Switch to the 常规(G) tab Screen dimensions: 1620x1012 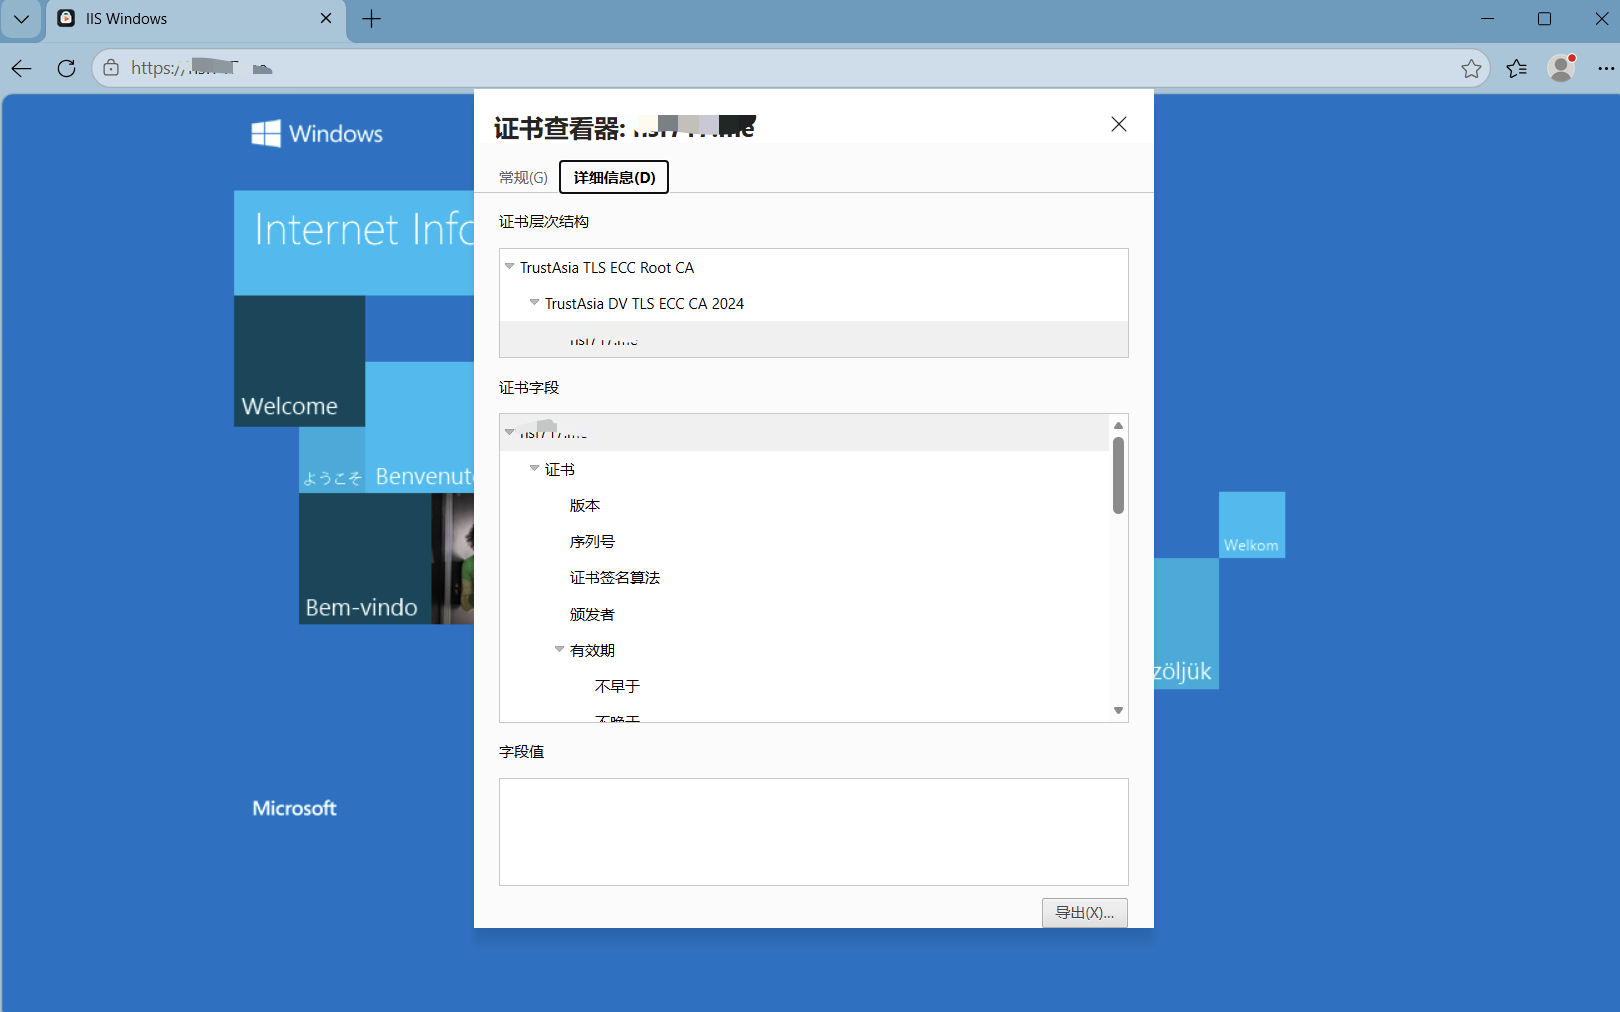[523, 177]
